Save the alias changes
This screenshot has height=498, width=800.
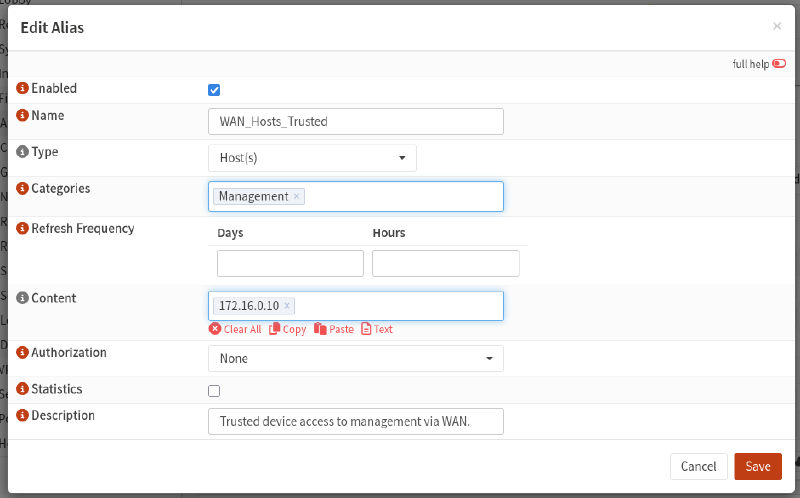(758, 466)
